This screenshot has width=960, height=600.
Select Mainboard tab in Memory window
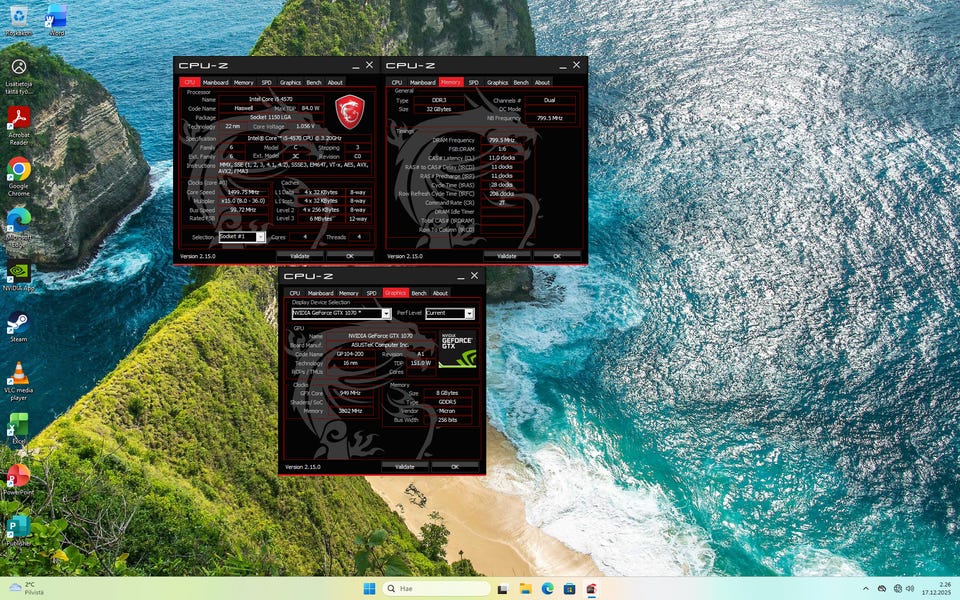click(x=422, y=82)
